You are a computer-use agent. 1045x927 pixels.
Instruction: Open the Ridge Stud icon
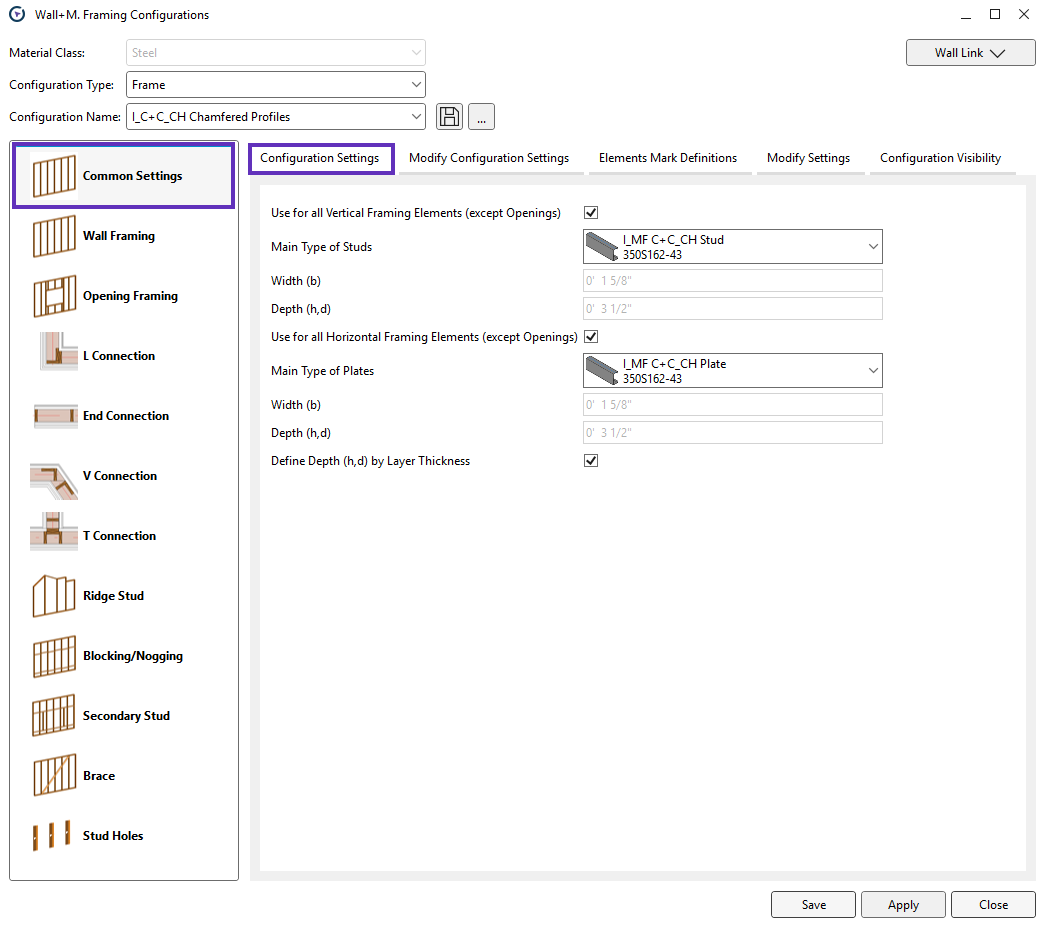coord(54,597)
